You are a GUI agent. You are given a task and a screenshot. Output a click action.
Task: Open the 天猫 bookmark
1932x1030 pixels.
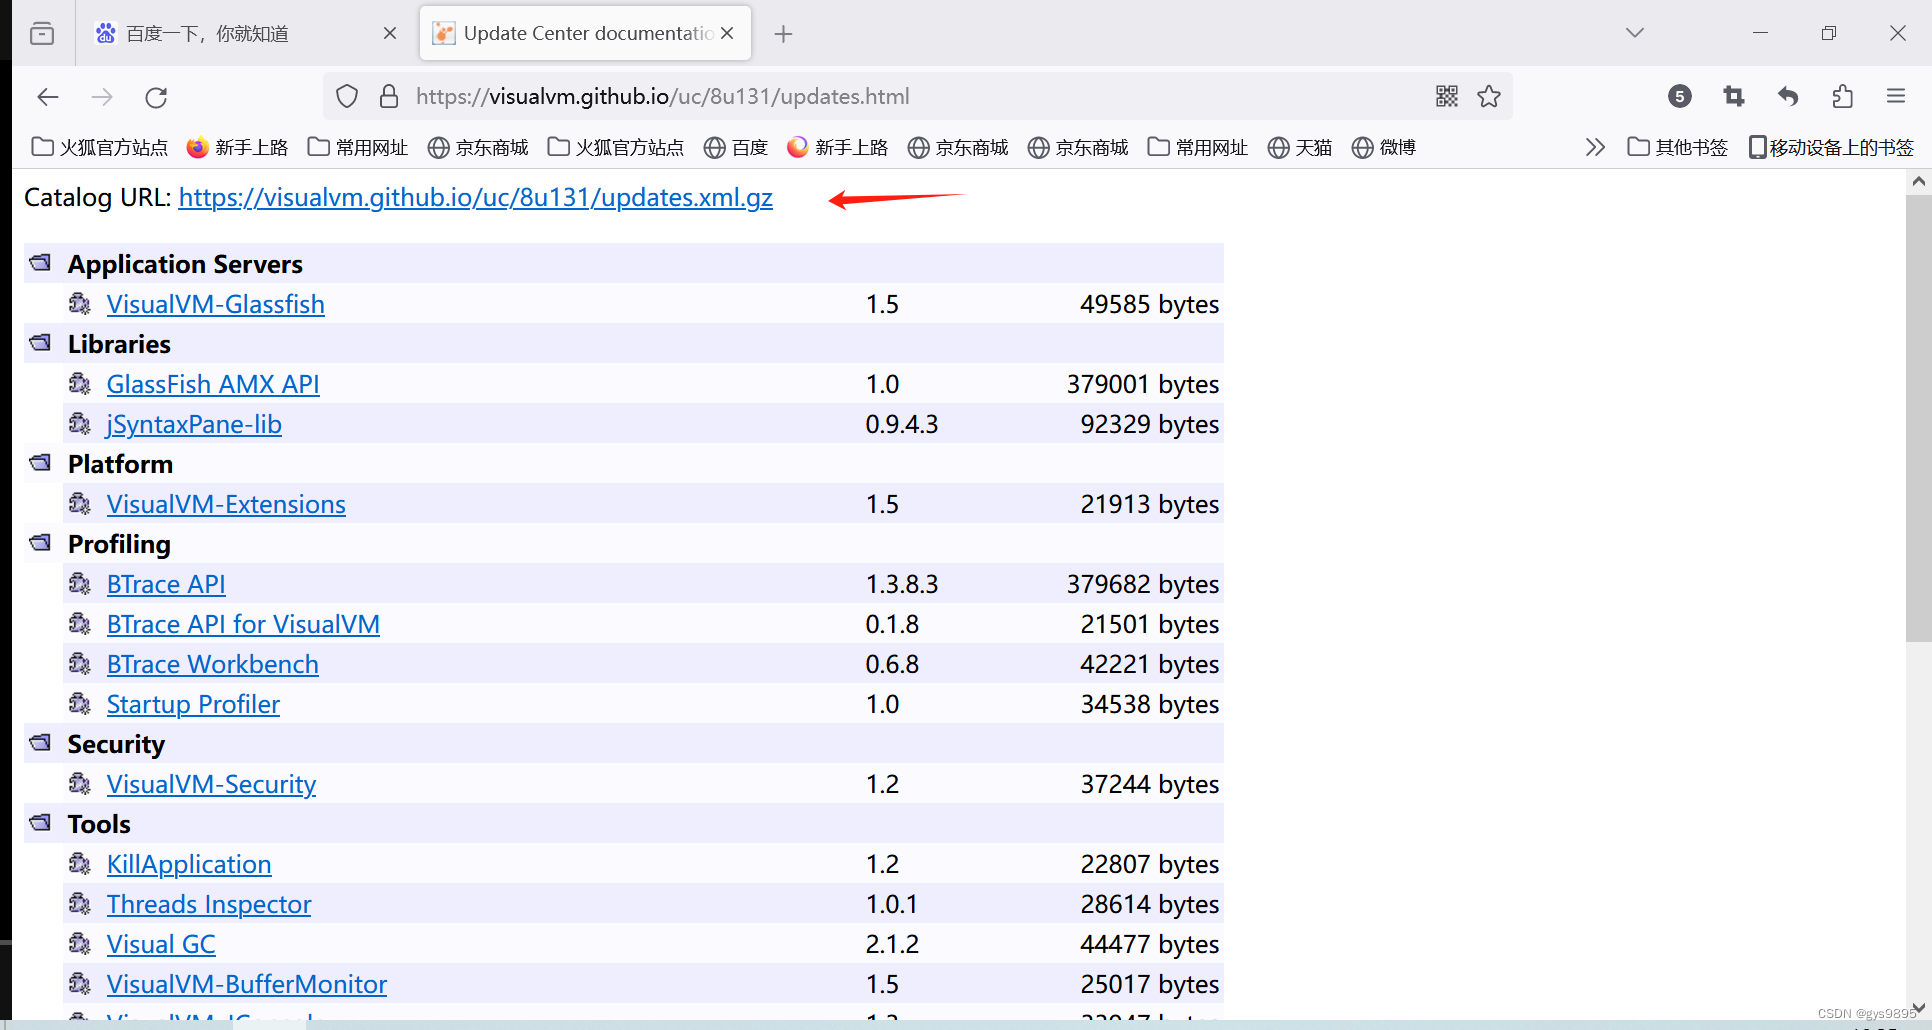coord(1300,147)
